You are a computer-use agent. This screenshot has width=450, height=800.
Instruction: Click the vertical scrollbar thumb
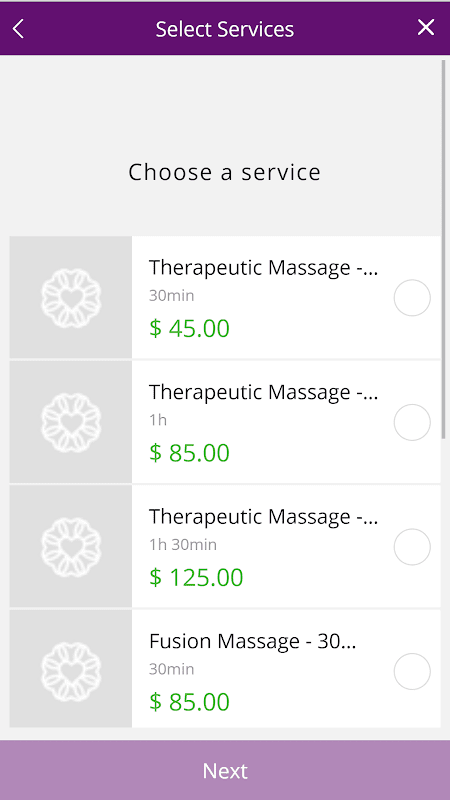444,249
